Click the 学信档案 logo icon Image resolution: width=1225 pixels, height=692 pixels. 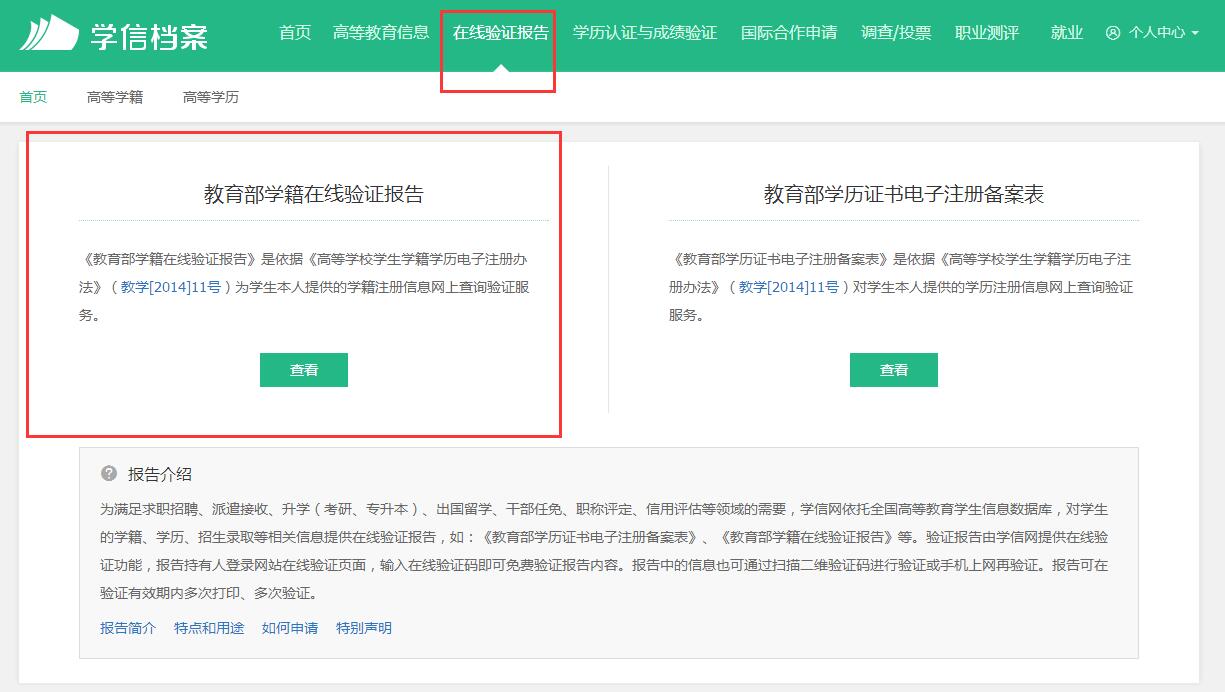tap(49, 33)
